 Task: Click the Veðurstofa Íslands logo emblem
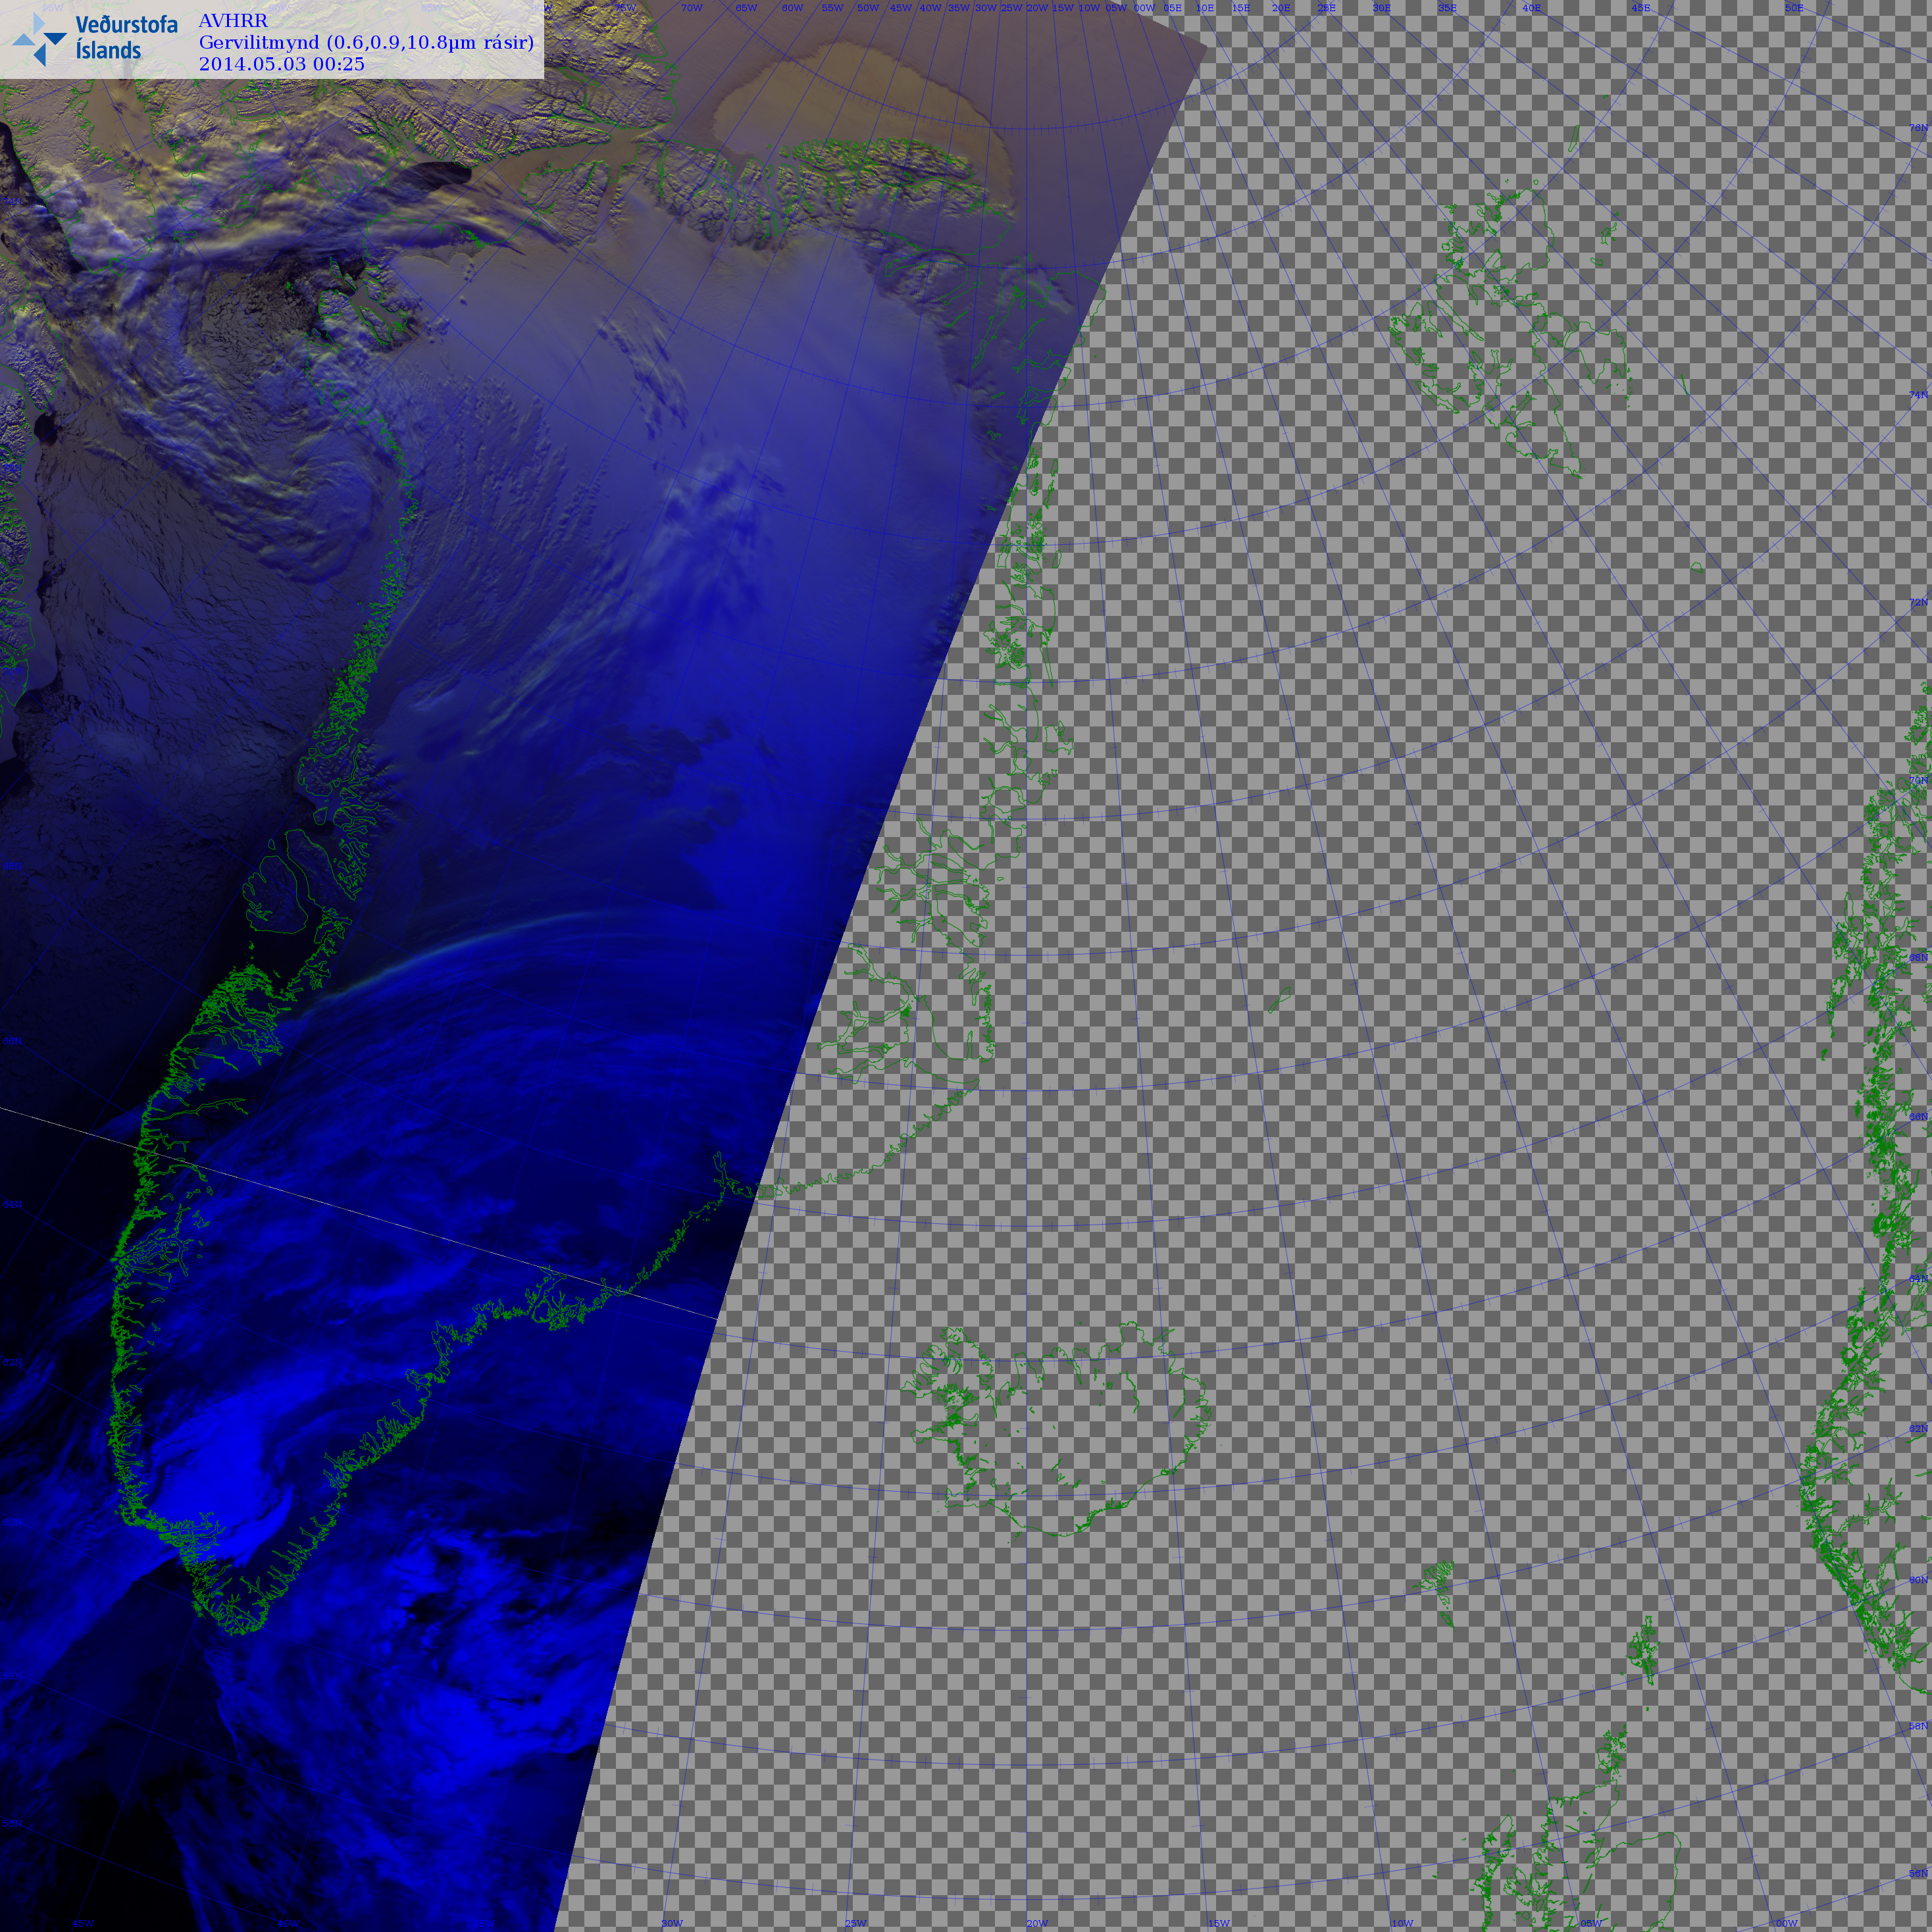39,40
